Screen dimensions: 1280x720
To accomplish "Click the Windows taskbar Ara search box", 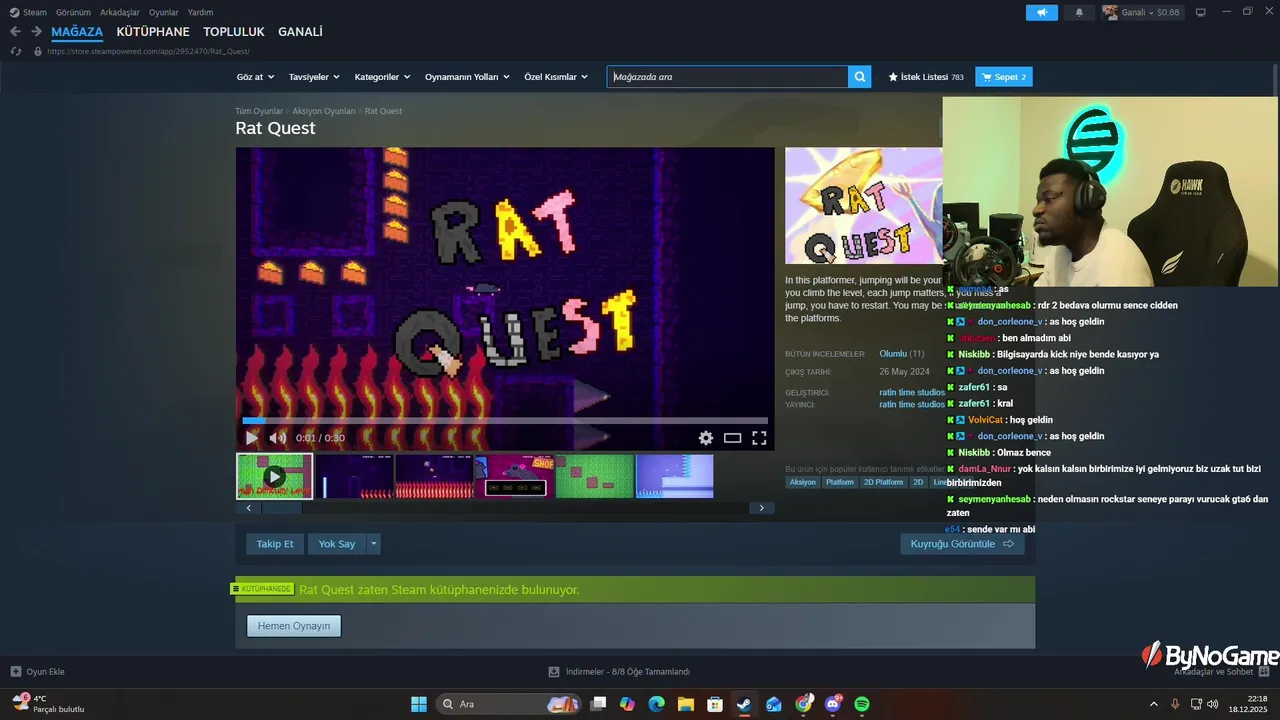I will click(508, 704).
